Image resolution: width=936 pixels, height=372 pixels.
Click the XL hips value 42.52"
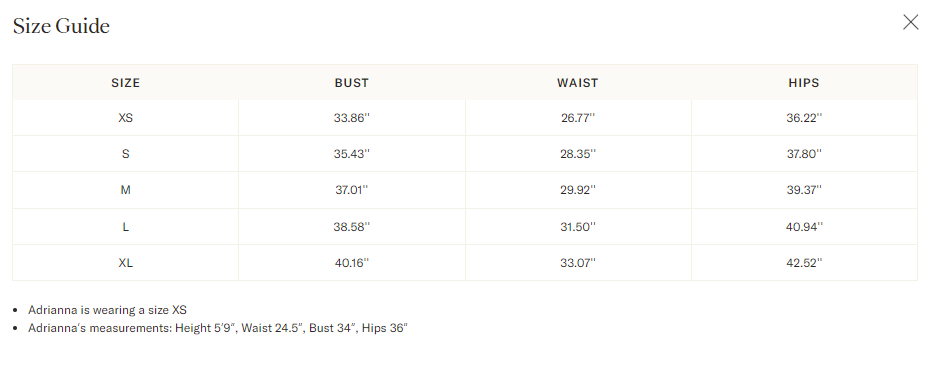click(804, 263)
